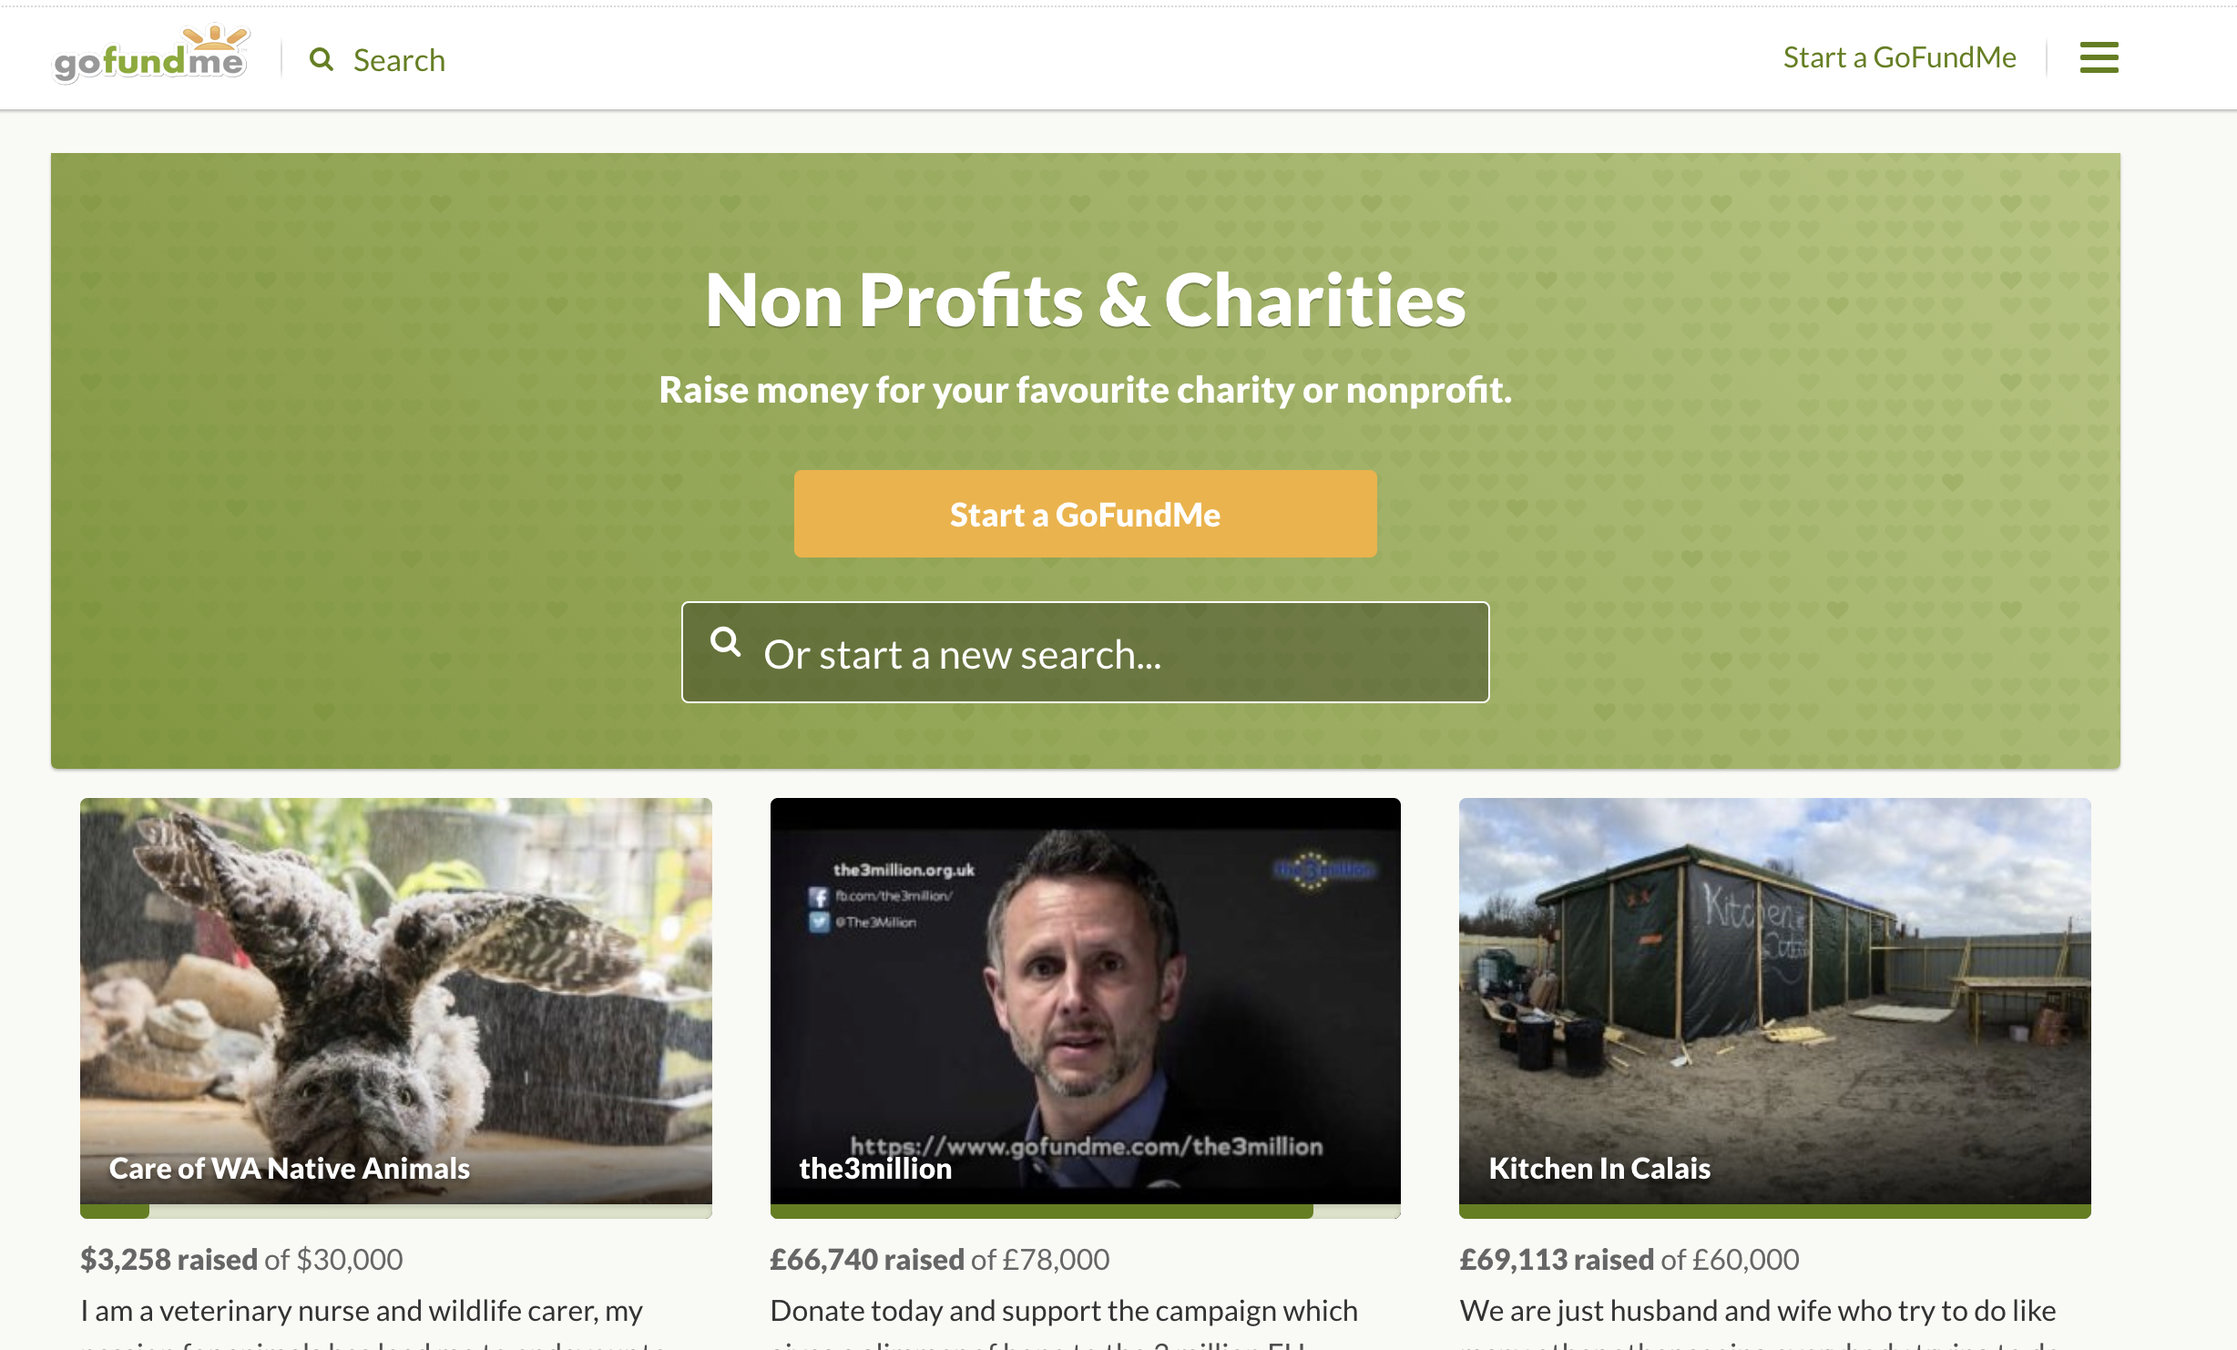
Task: Open the3million campaign video thumbnail
Action: (x=1085, y=1000)
